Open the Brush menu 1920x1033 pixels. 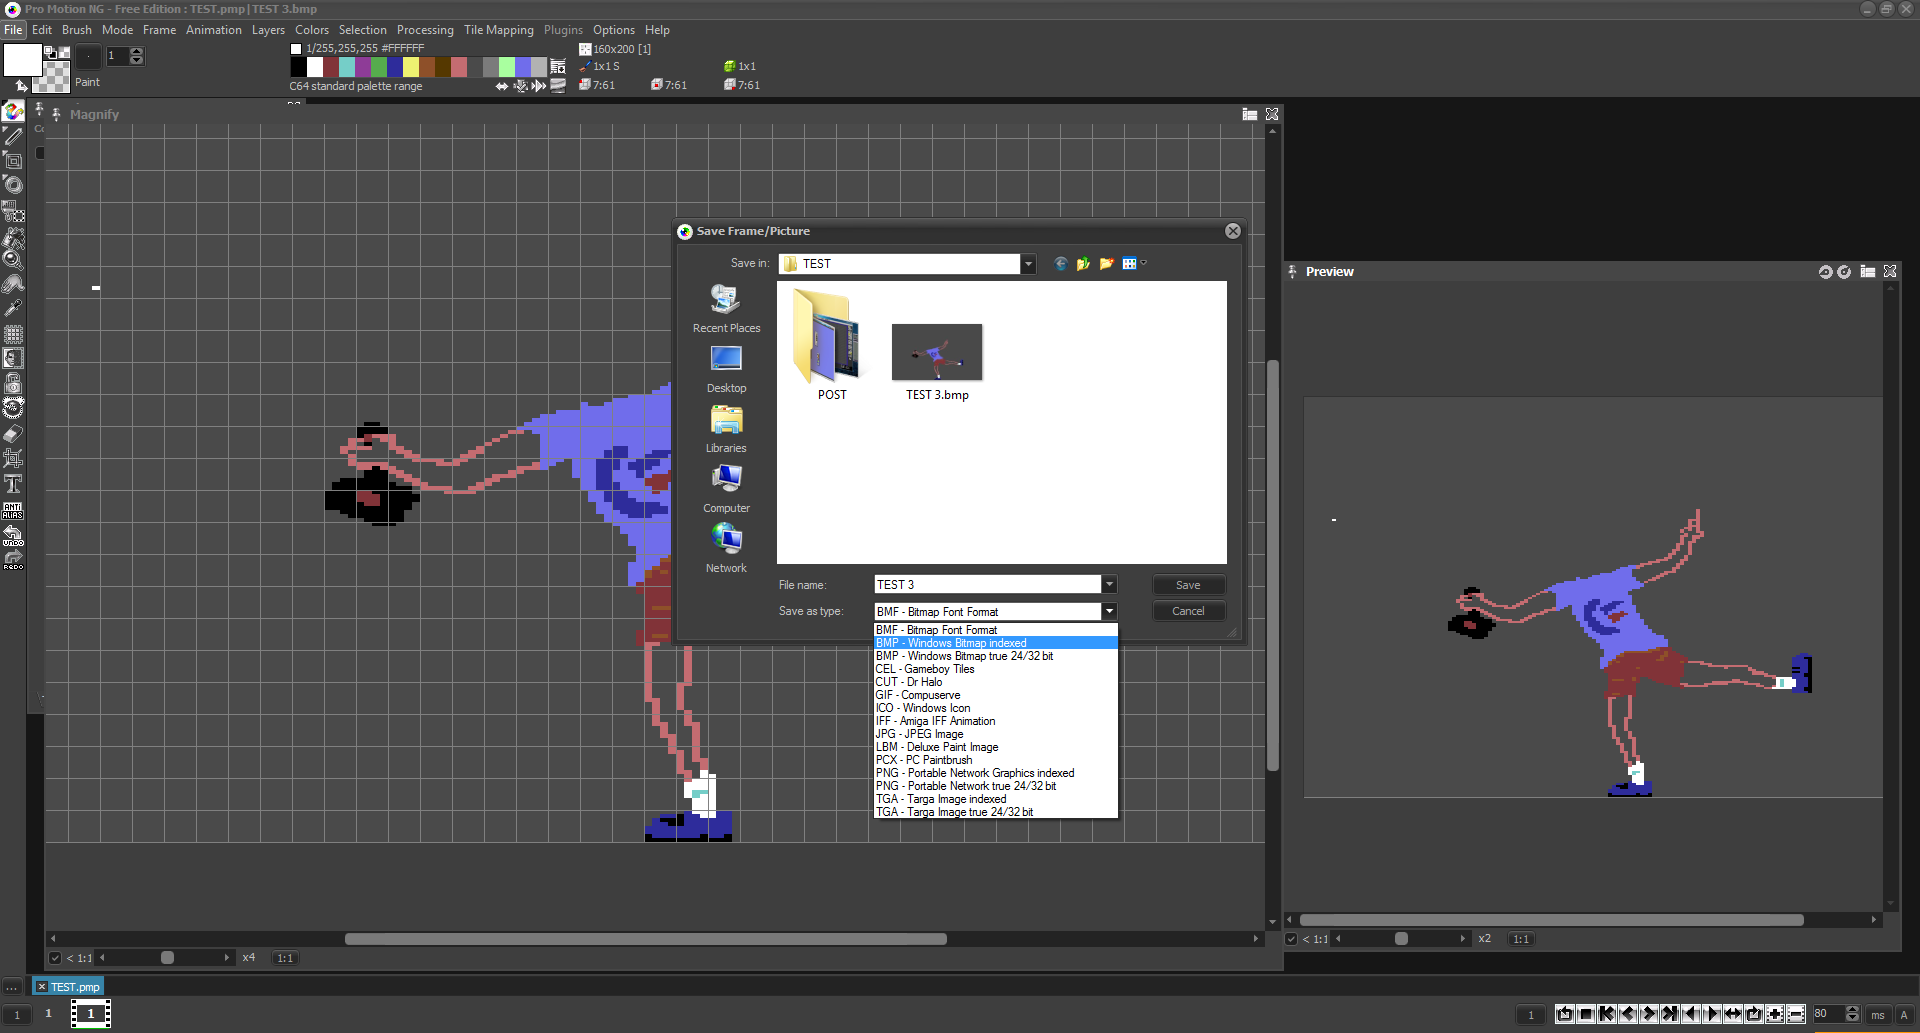point(77,30)
